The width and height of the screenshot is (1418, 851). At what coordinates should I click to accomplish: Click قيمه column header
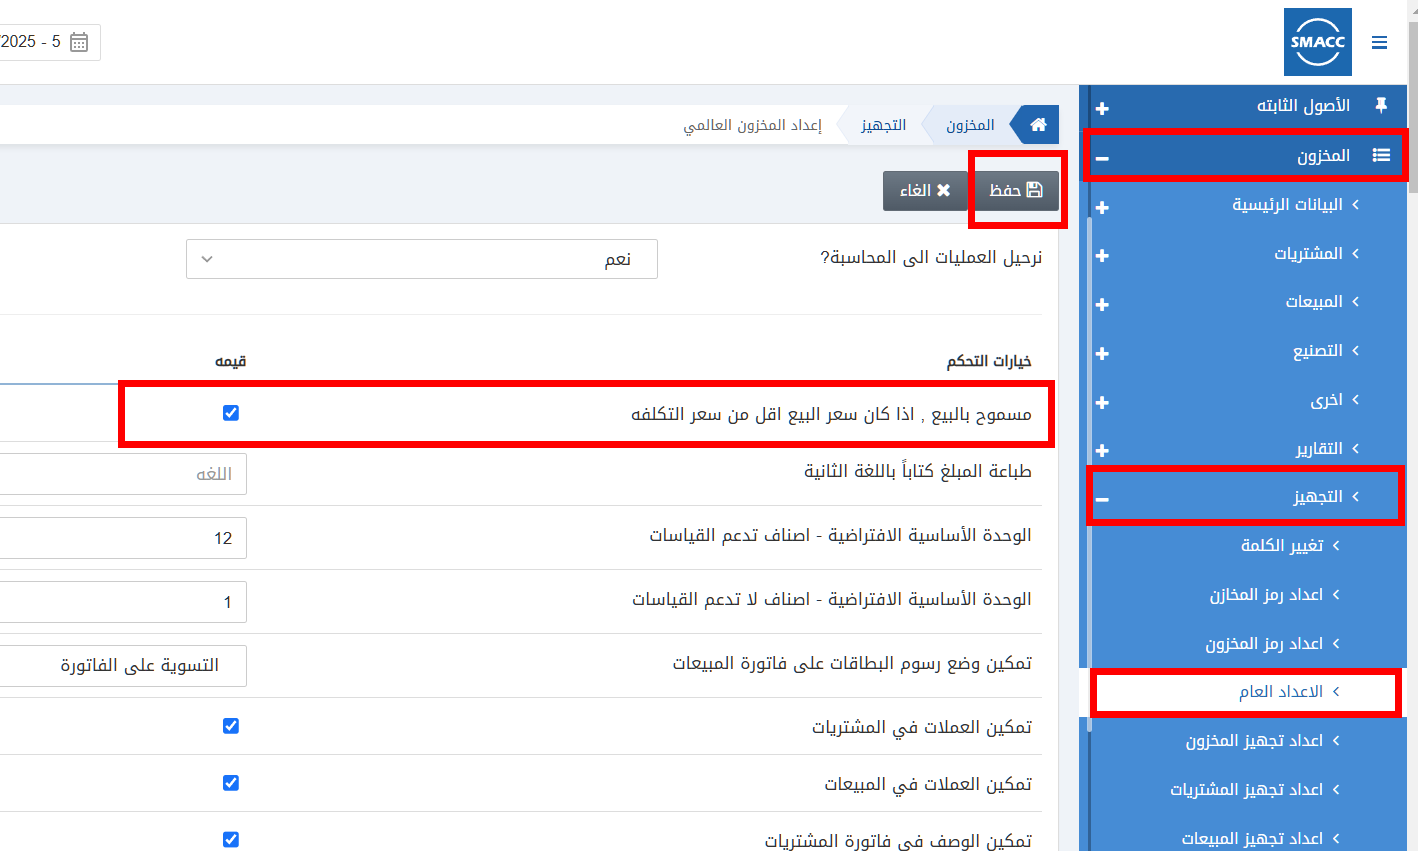[231, 361]
